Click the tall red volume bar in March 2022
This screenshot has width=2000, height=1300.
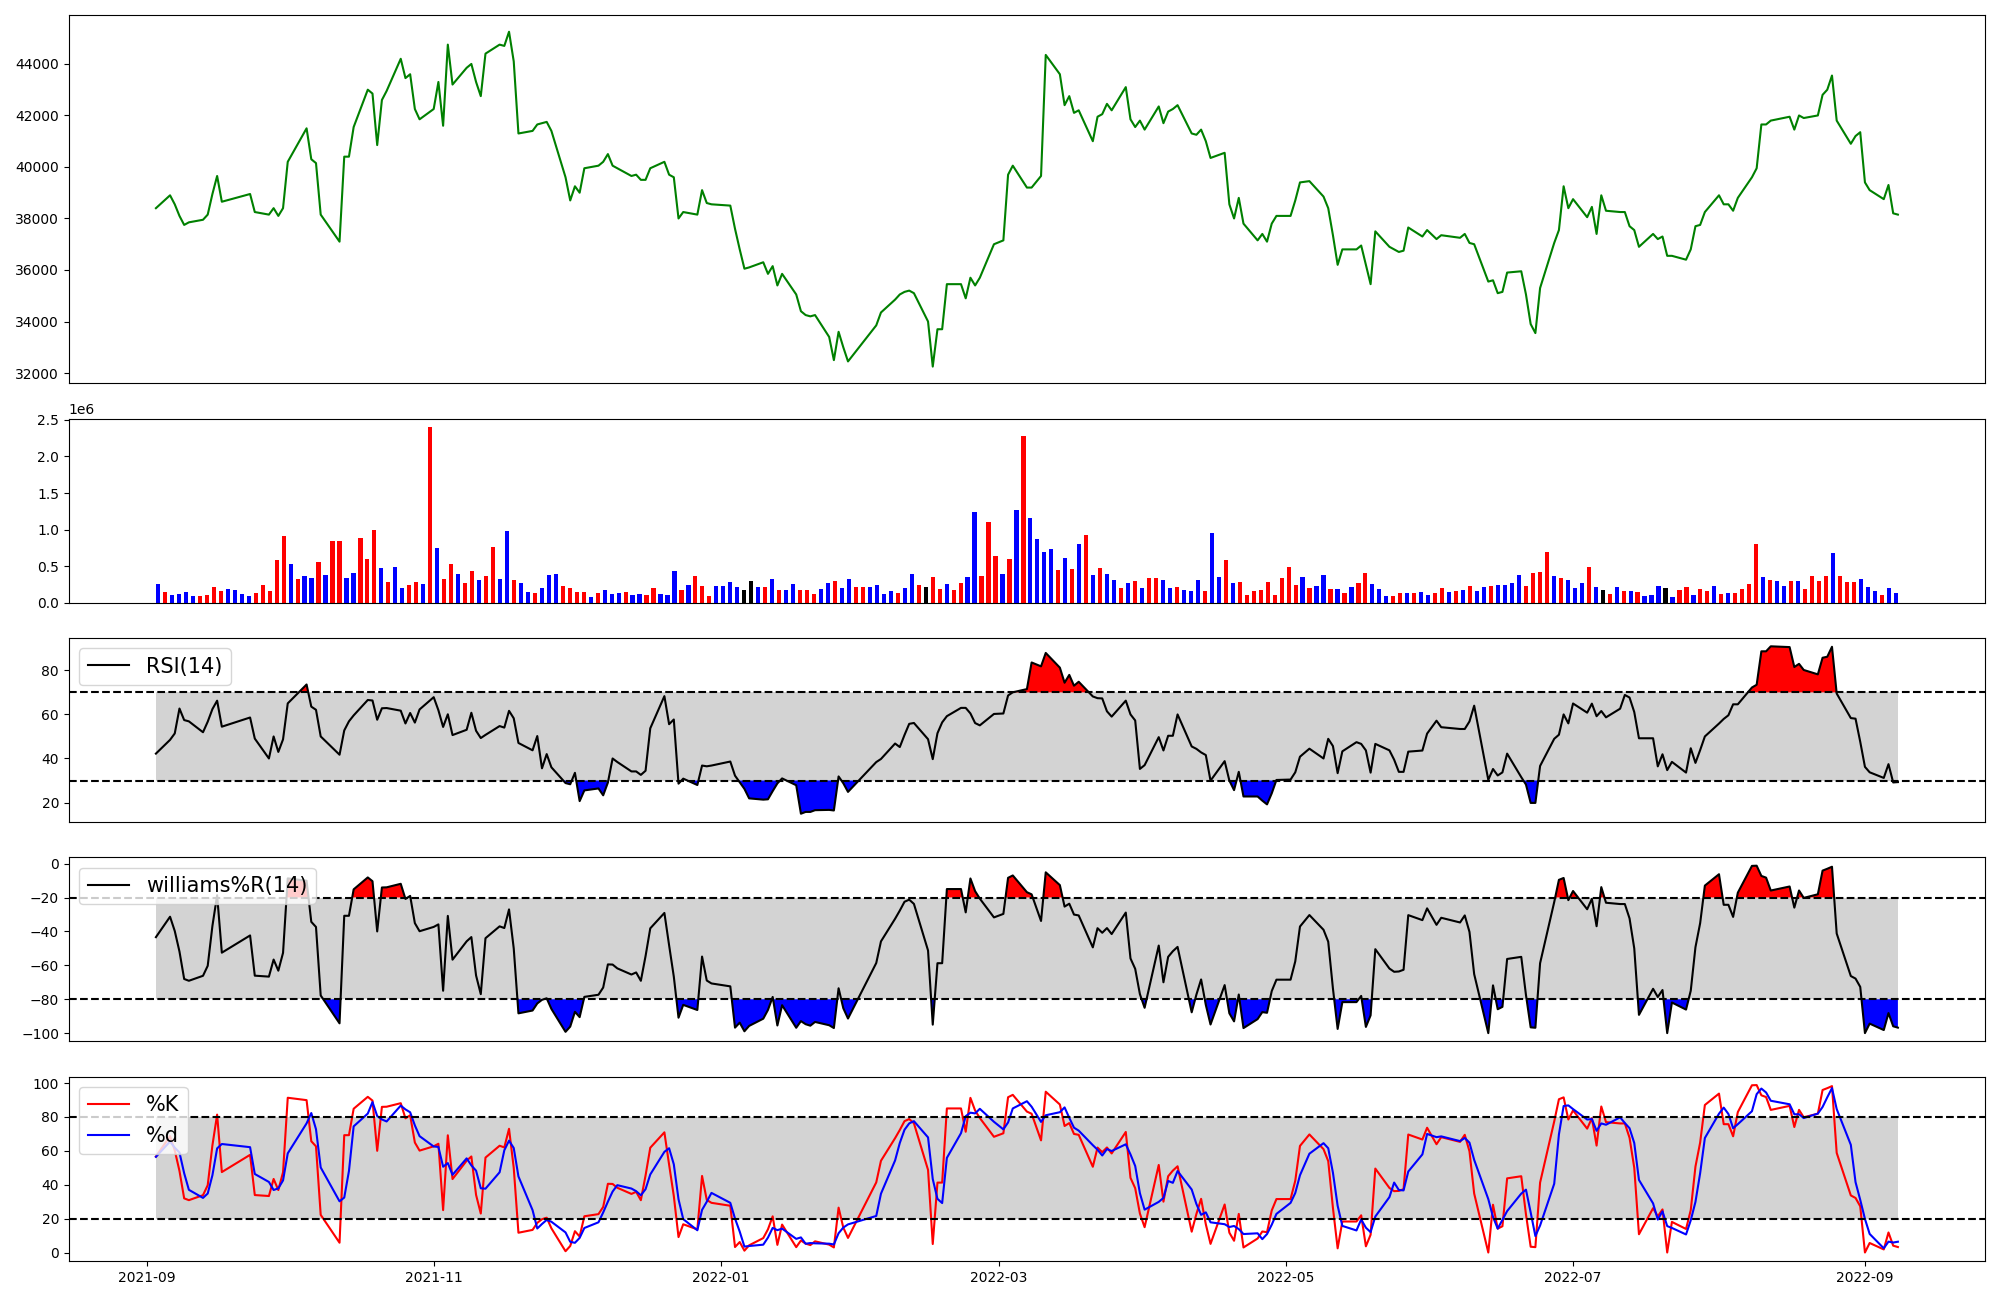point(1023,520)
